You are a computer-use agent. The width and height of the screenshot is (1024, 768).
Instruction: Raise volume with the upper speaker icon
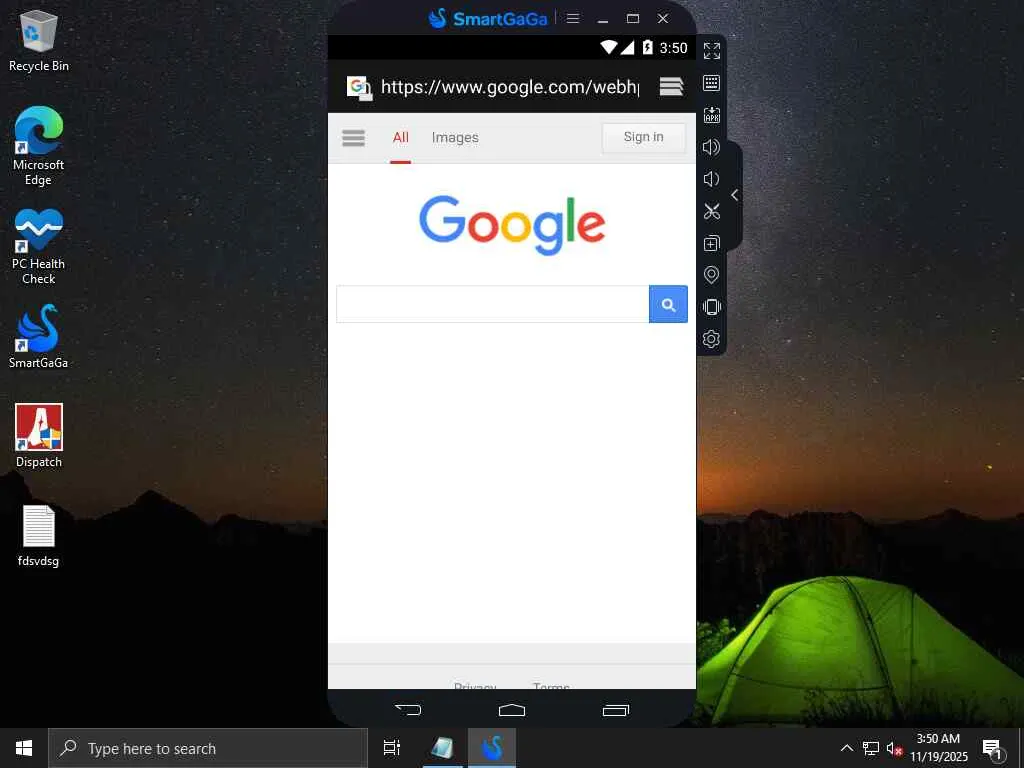coord(711,147)
